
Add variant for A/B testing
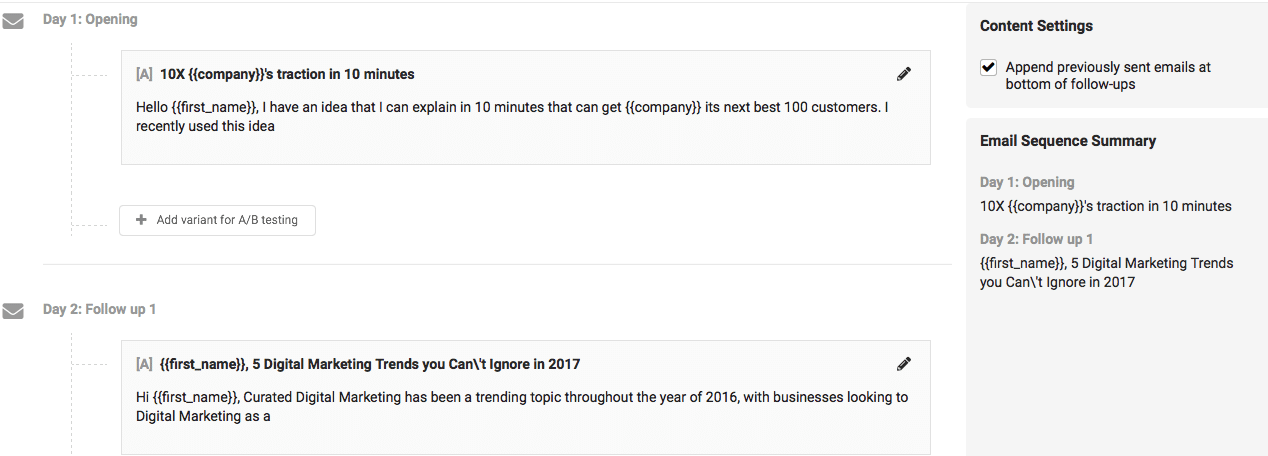click(x=217, y=220)
